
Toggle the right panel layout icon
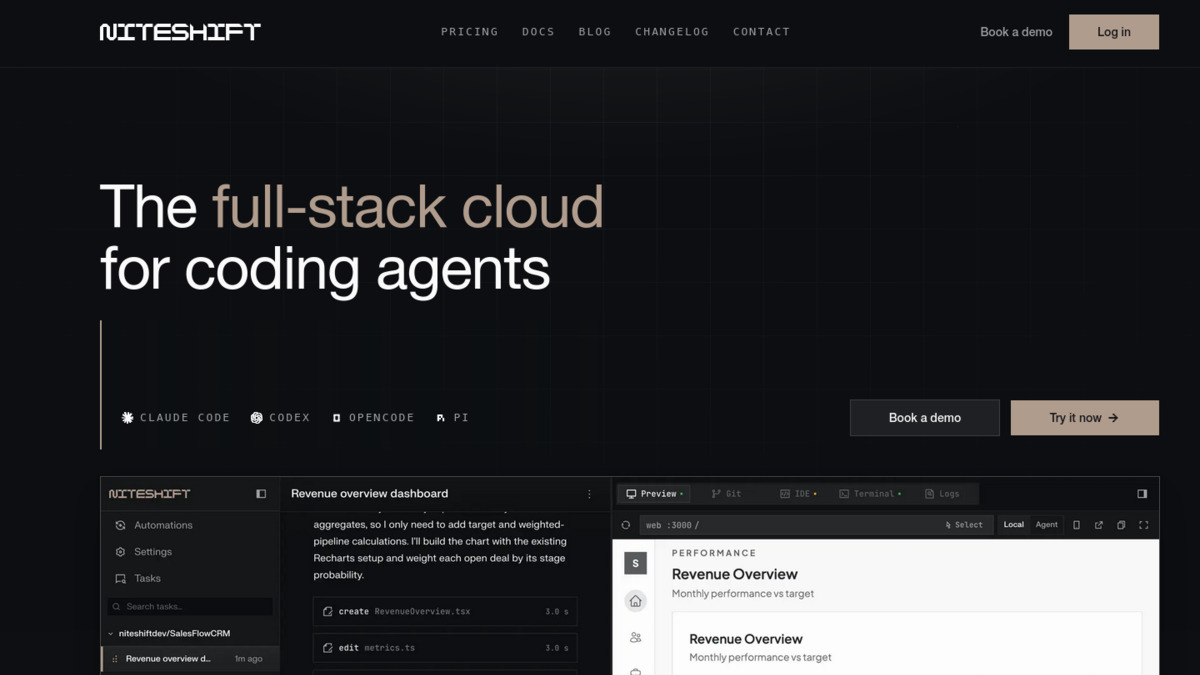[x=1142, y=494]
